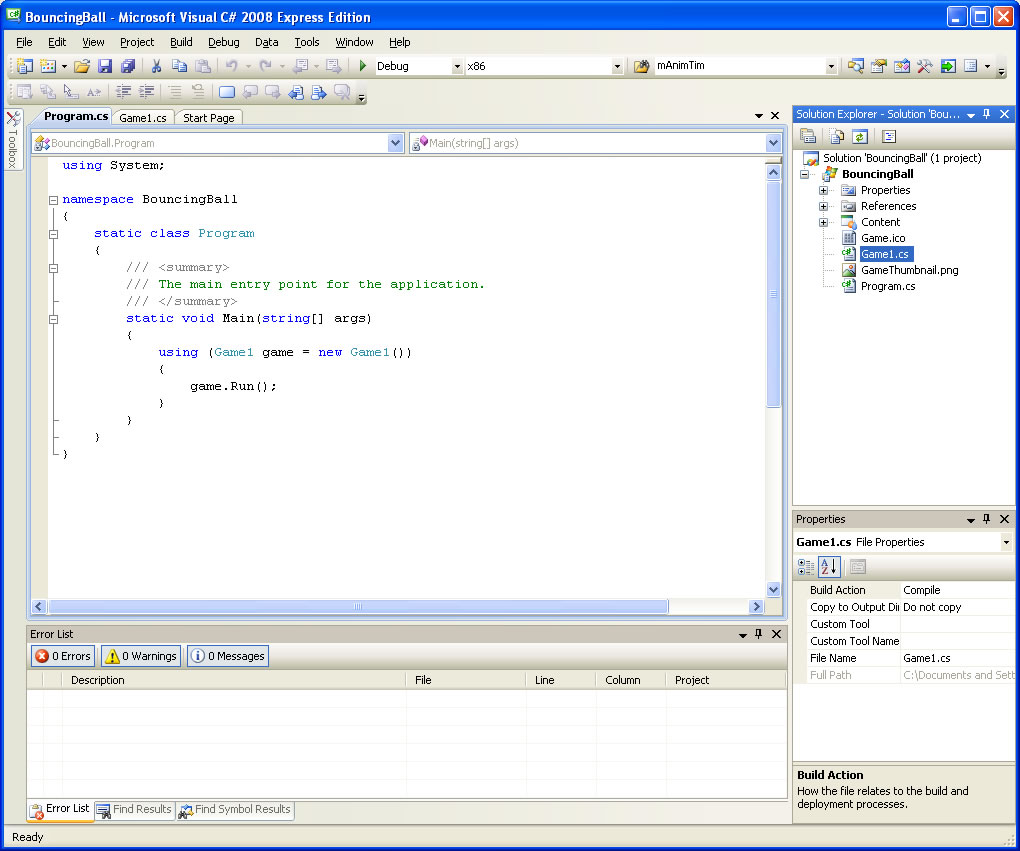Image resolution: width=1020 pixels, height=851 pixels.
Task: Expand the Content node in Solution Explorer
Action: [x=824, y=223]
